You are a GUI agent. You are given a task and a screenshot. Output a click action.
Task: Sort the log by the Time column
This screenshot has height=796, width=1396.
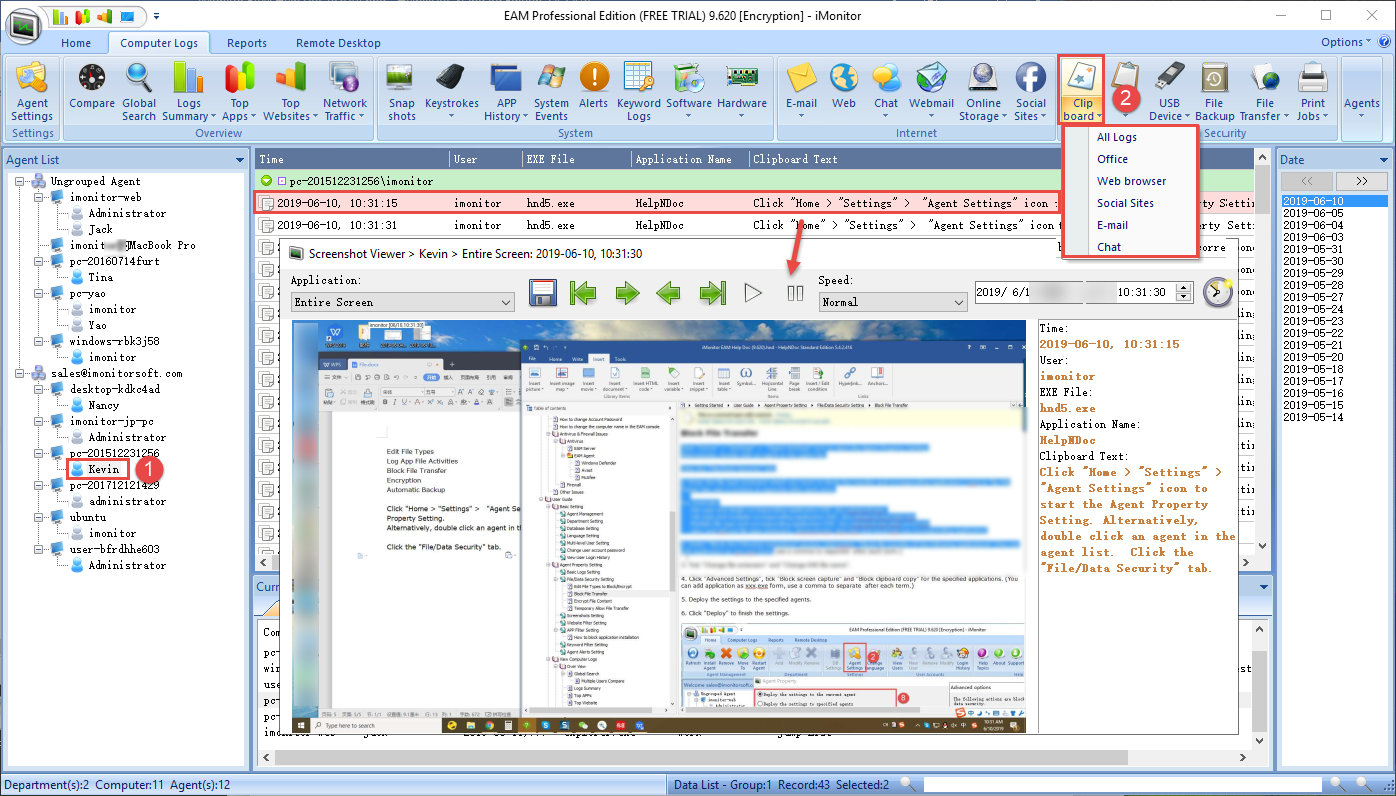coord(271,159)
